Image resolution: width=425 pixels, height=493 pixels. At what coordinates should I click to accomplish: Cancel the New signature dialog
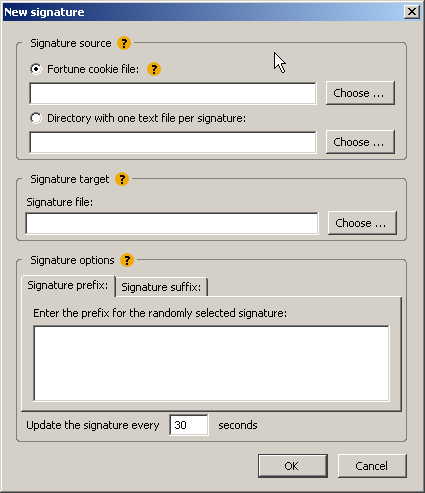[372, 466]
